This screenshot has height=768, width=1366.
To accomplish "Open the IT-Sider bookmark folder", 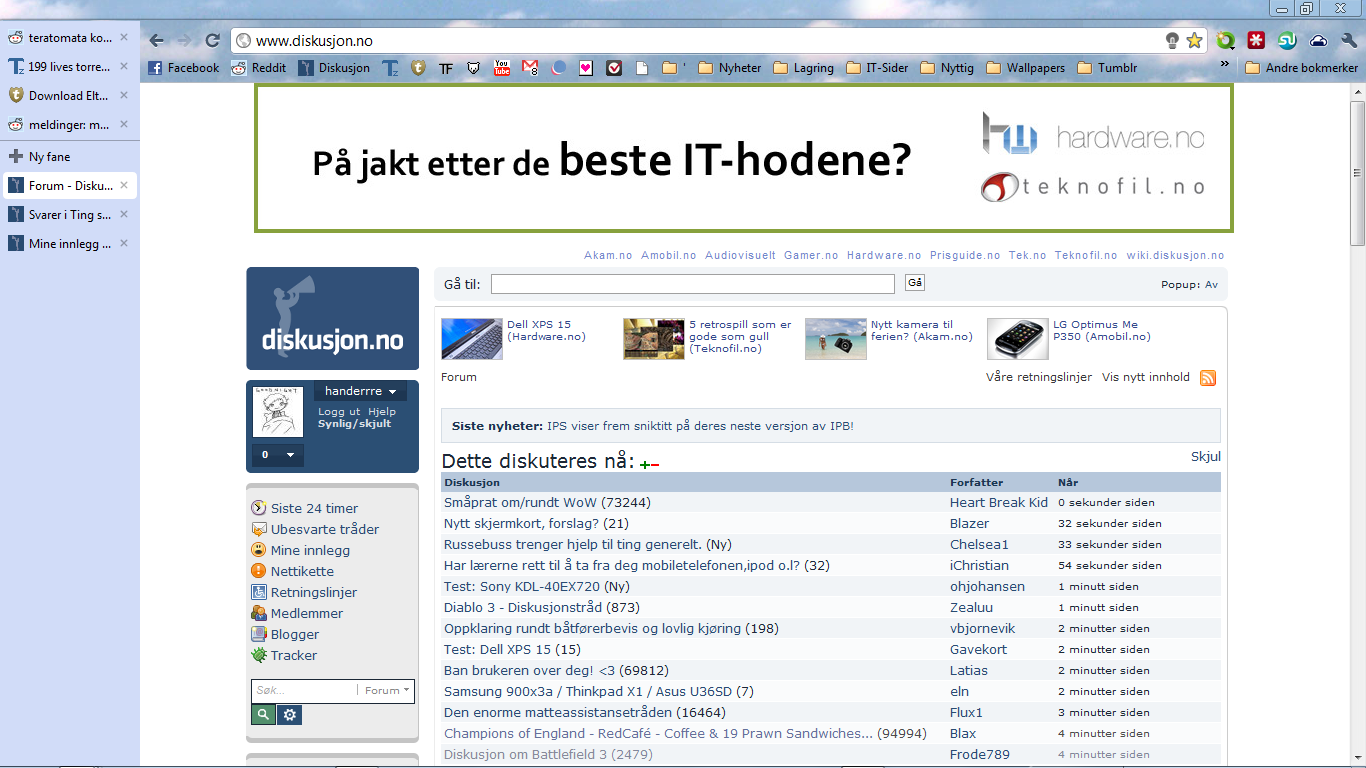I will point(877,68).
